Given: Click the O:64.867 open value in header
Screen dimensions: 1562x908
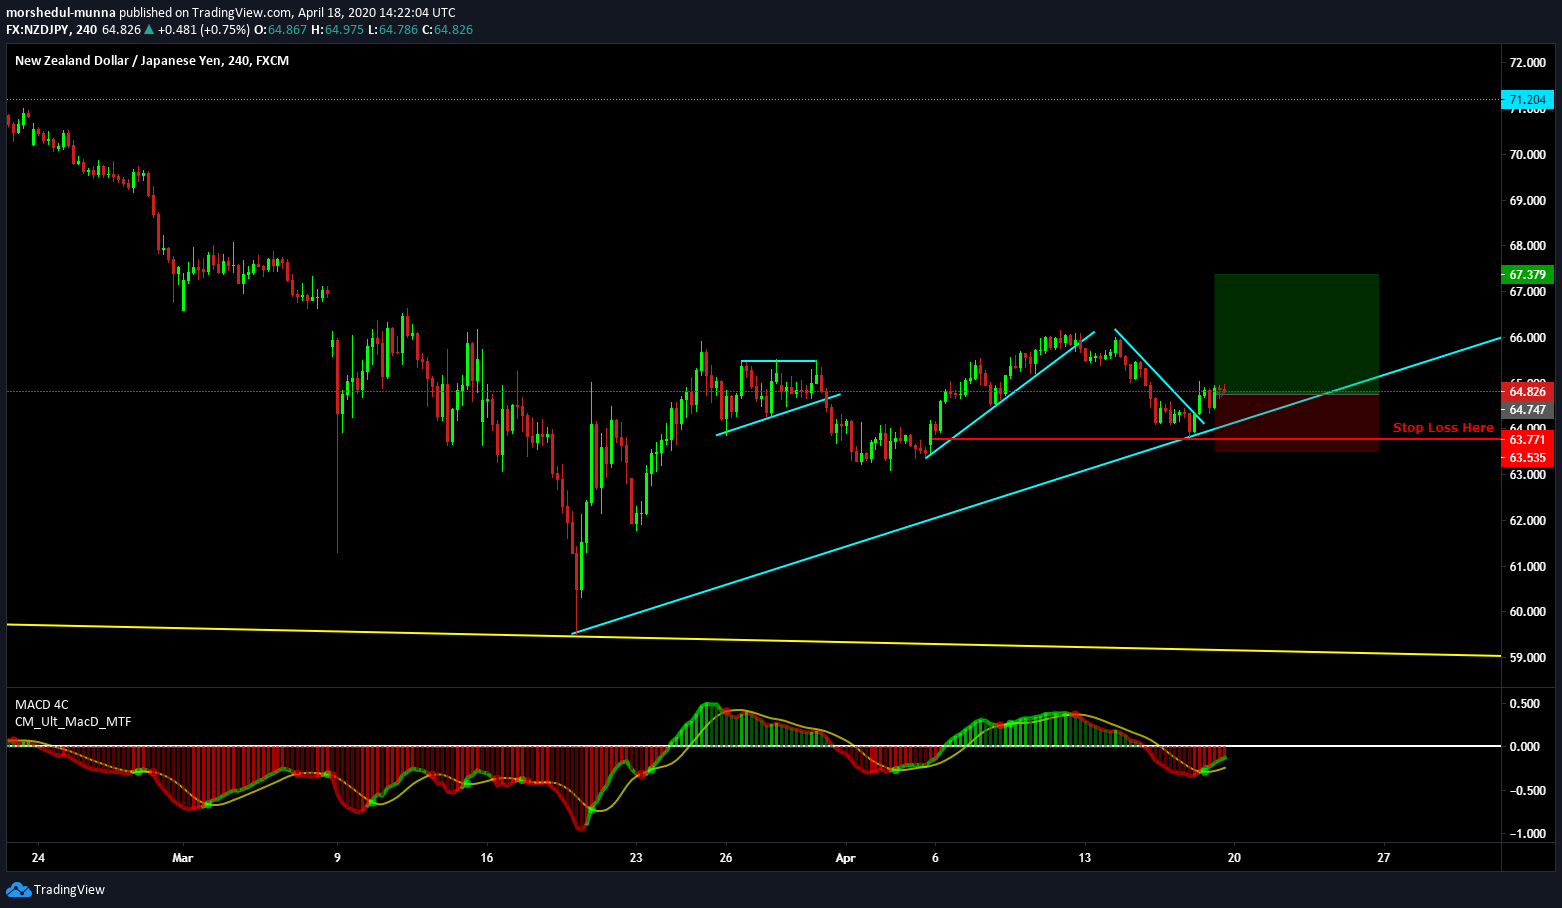Looking at the screenshot, I should pyautogui.click(x=281, y=30).
